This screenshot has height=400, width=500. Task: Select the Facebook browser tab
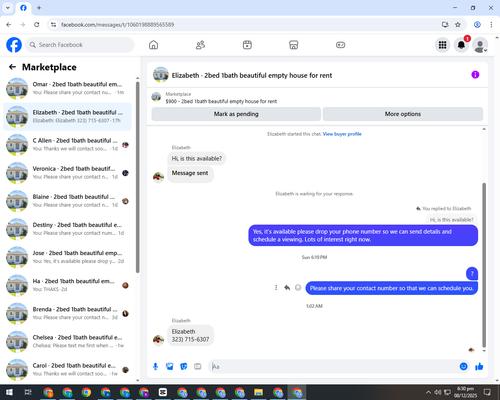[23, 8]
